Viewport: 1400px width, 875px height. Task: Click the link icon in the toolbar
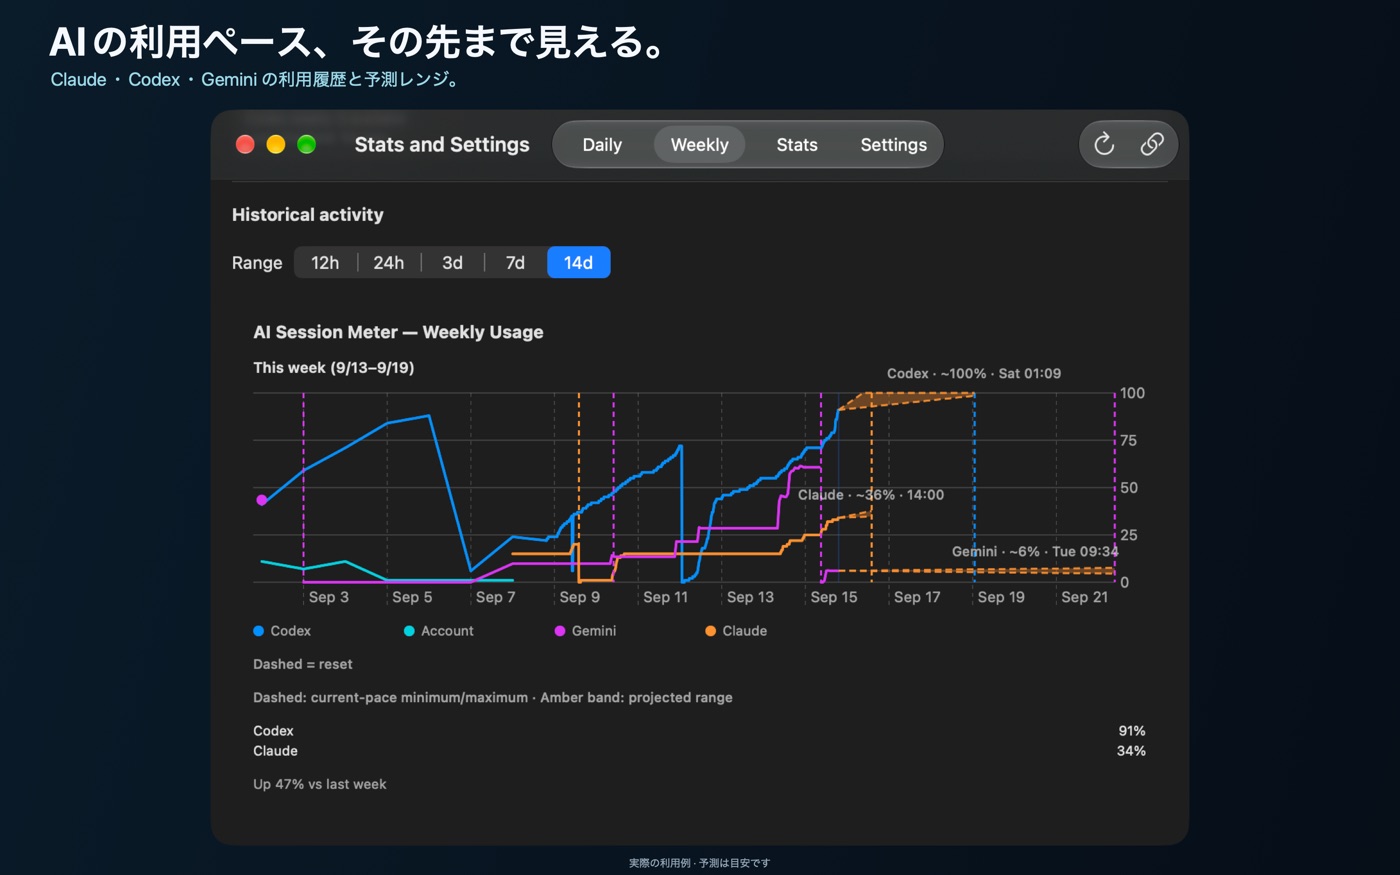pos(1152,144)
